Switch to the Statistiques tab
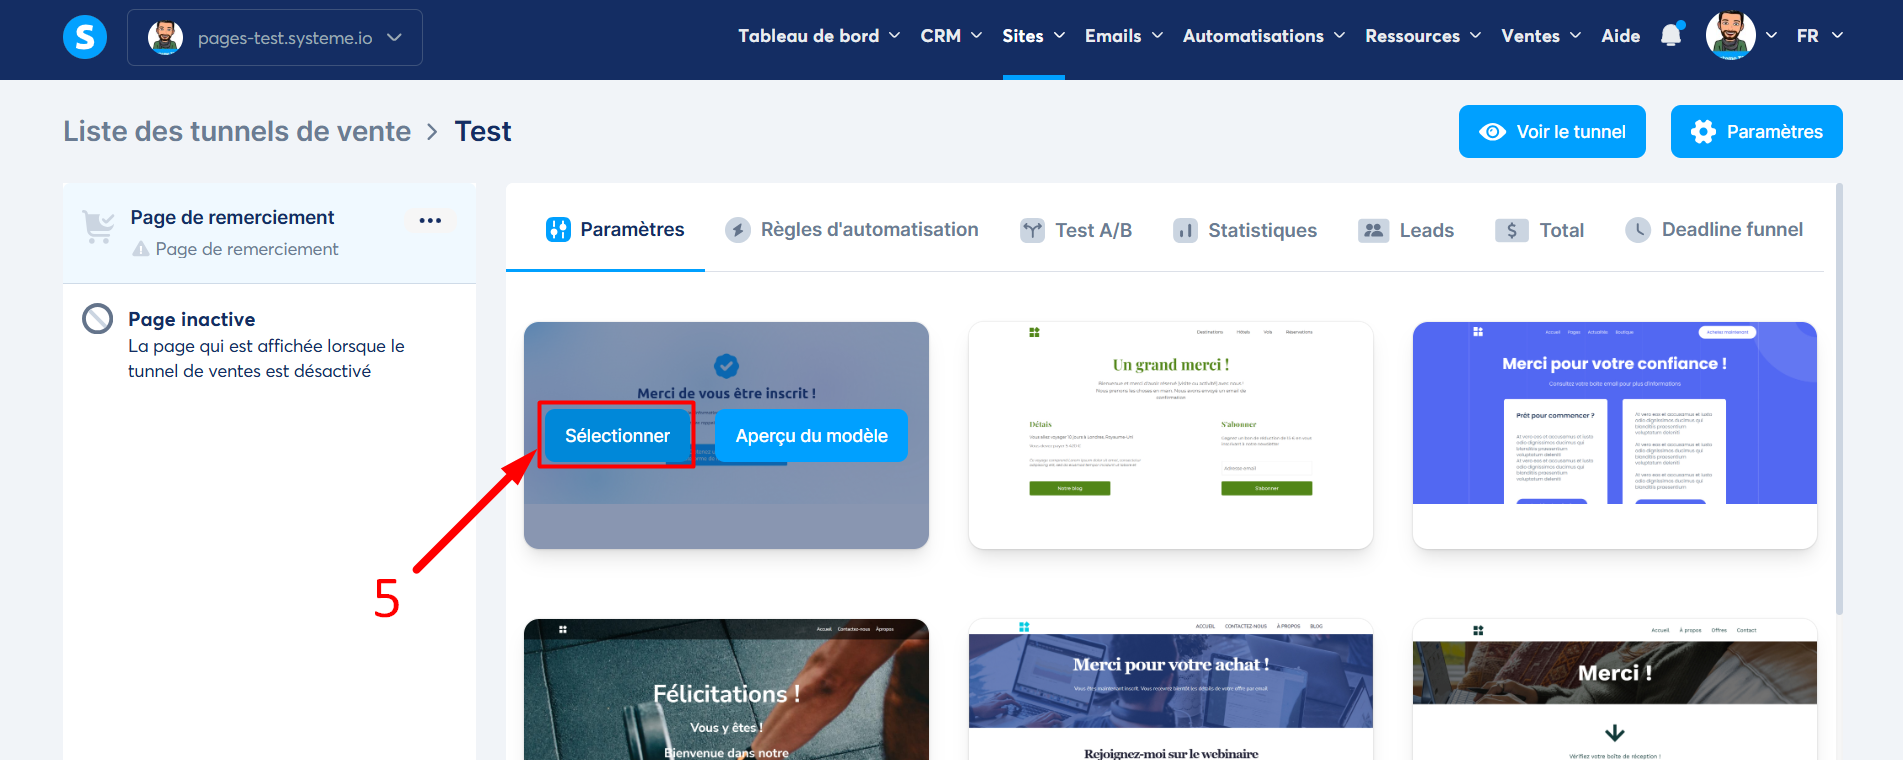1903x760 pixels. [1245, 230]
